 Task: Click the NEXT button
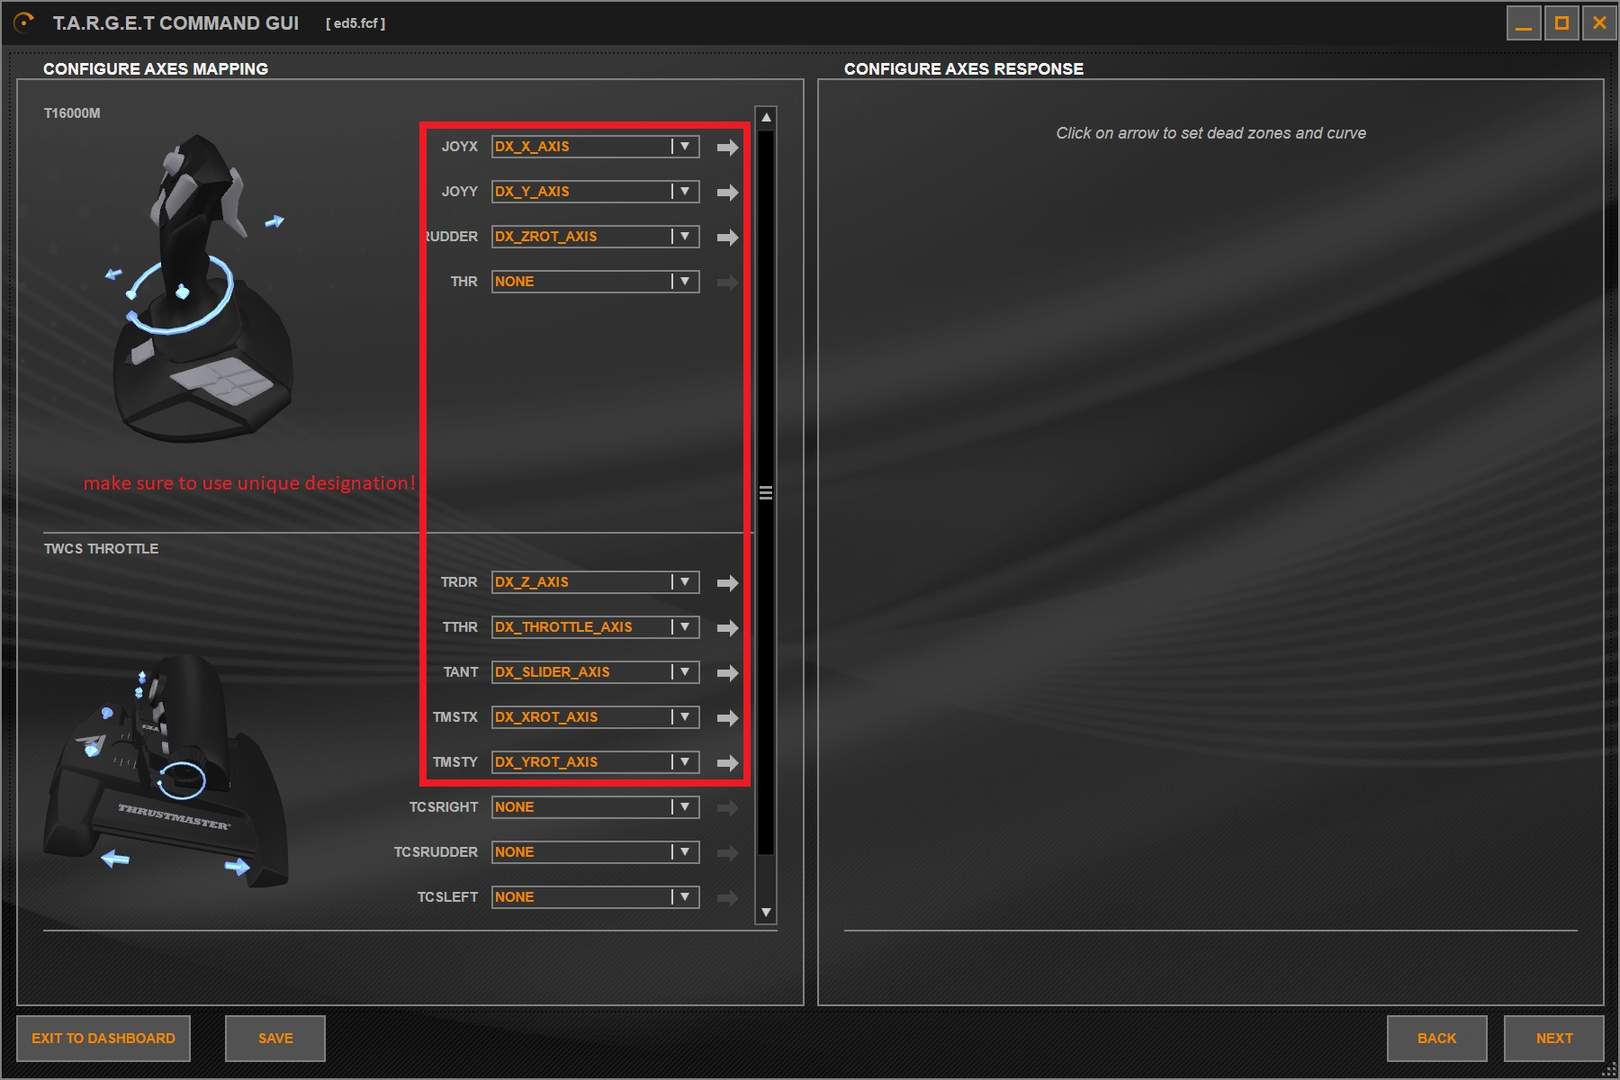pos(1554,1038)
